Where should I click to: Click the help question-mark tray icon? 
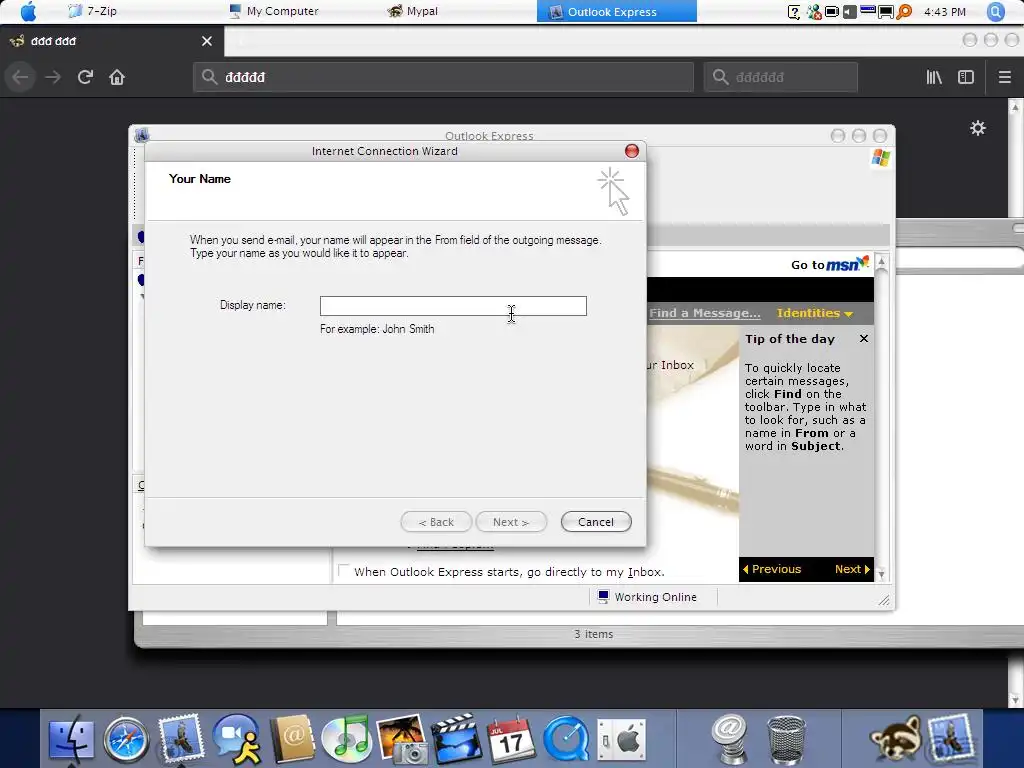click(x=794, y=12)
